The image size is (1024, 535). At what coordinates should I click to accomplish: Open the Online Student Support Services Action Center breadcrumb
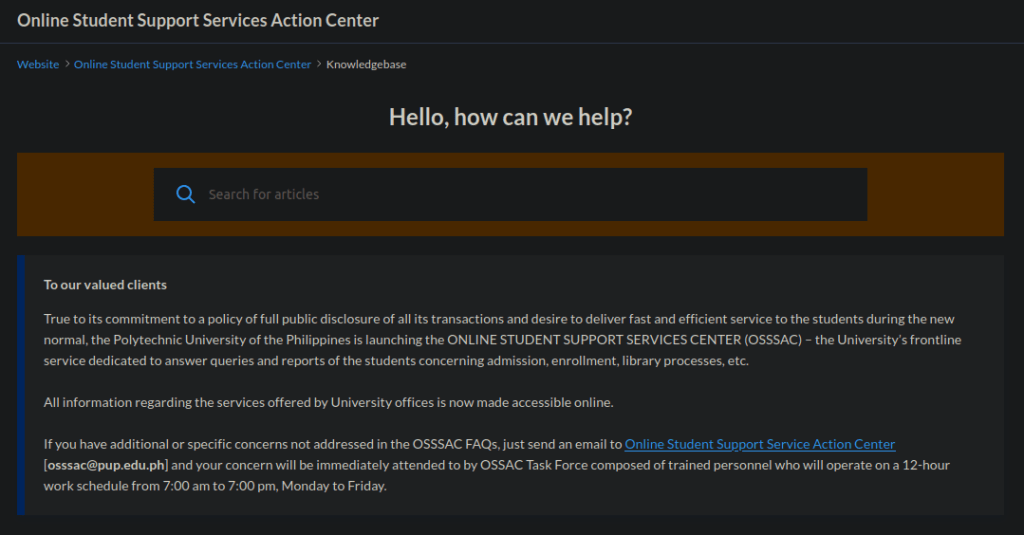(192, 64)
